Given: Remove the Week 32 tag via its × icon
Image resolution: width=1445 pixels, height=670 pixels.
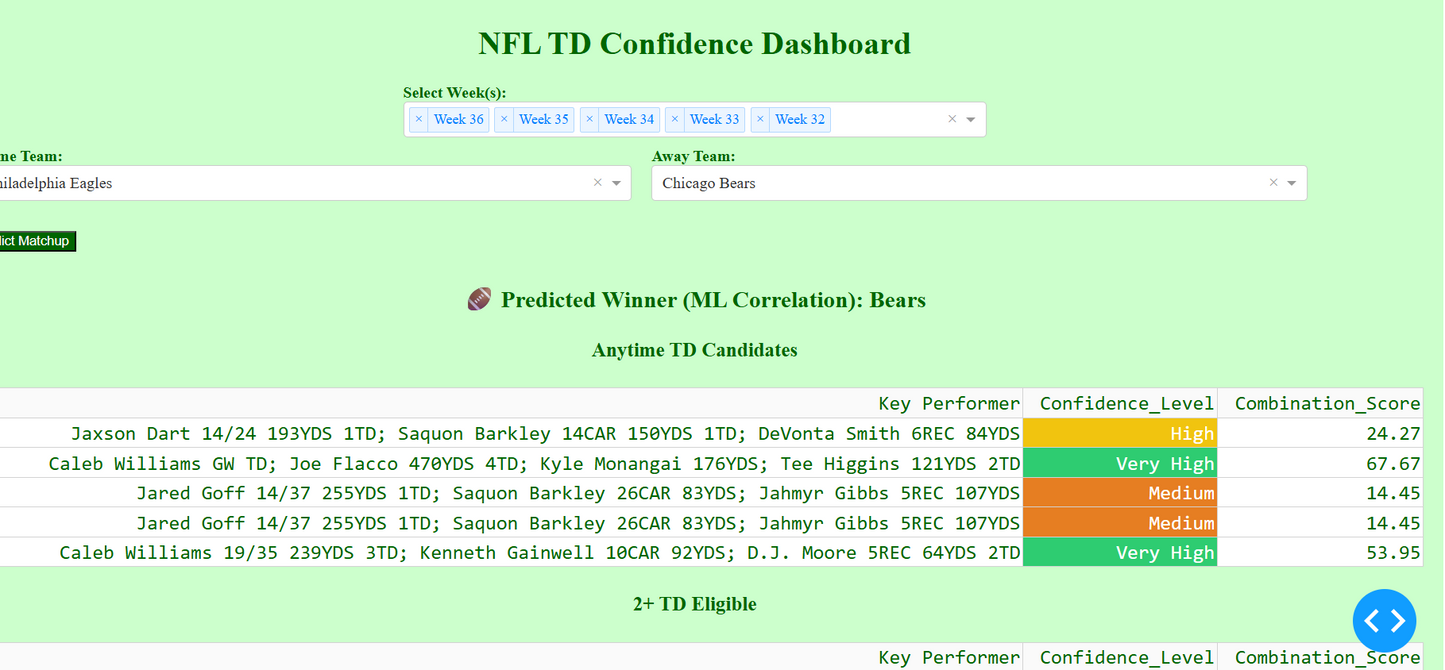Looking at the screenshot, I should pyautogui.click(x=761, y=119).
